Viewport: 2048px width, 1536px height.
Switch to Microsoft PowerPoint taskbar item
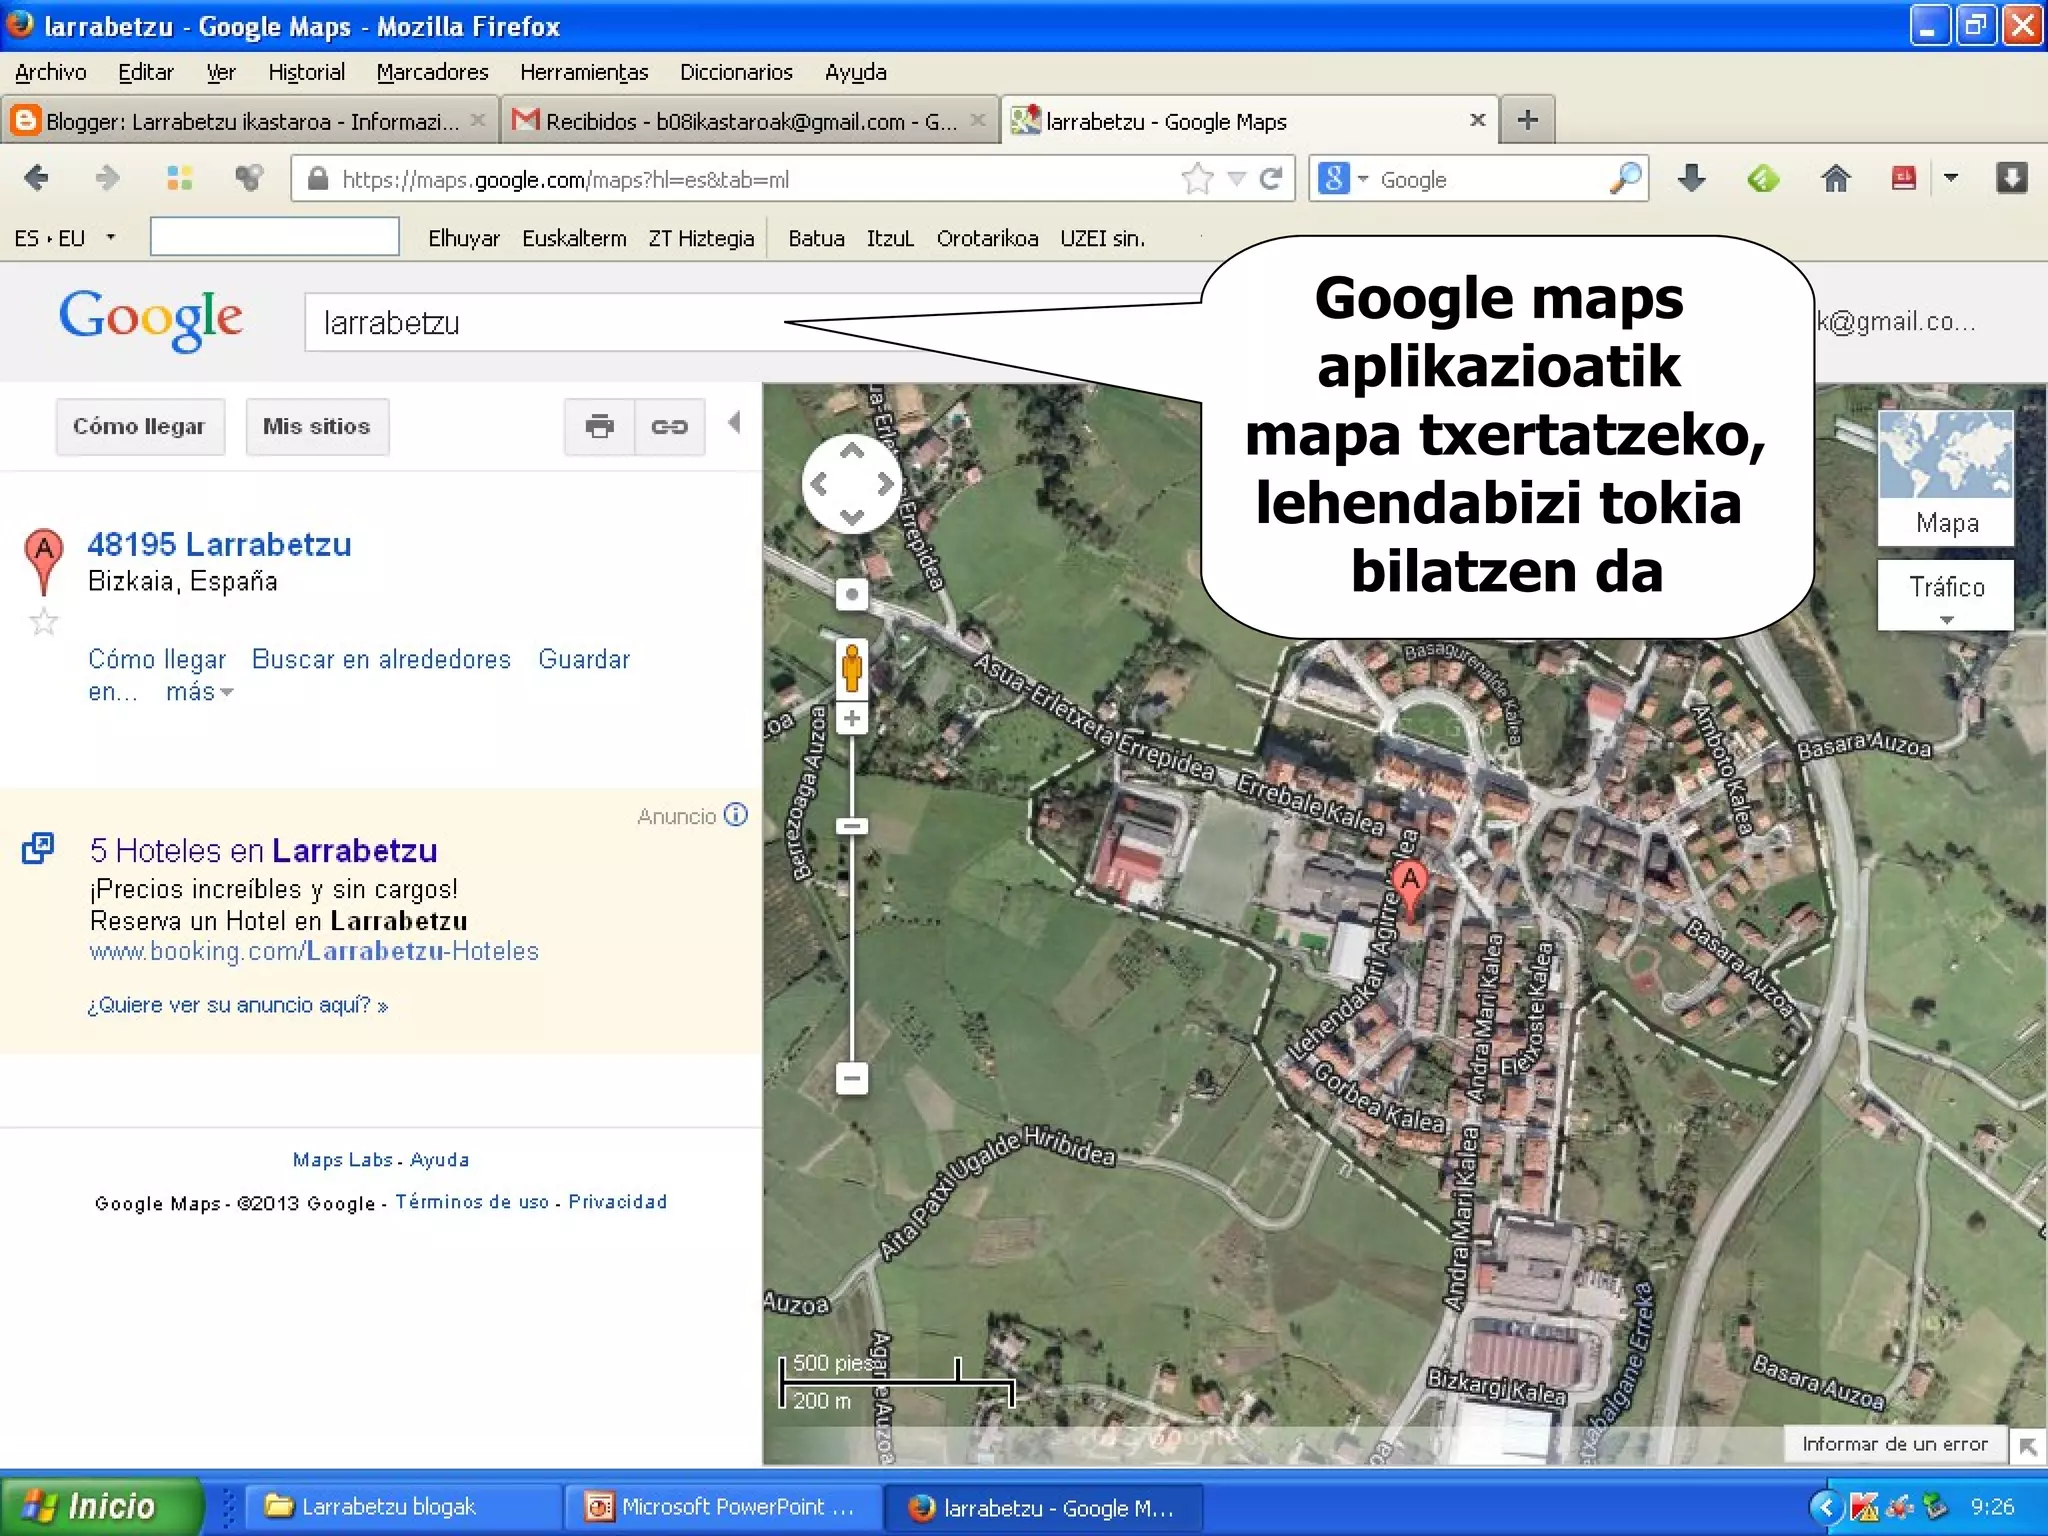[722, 1506]
